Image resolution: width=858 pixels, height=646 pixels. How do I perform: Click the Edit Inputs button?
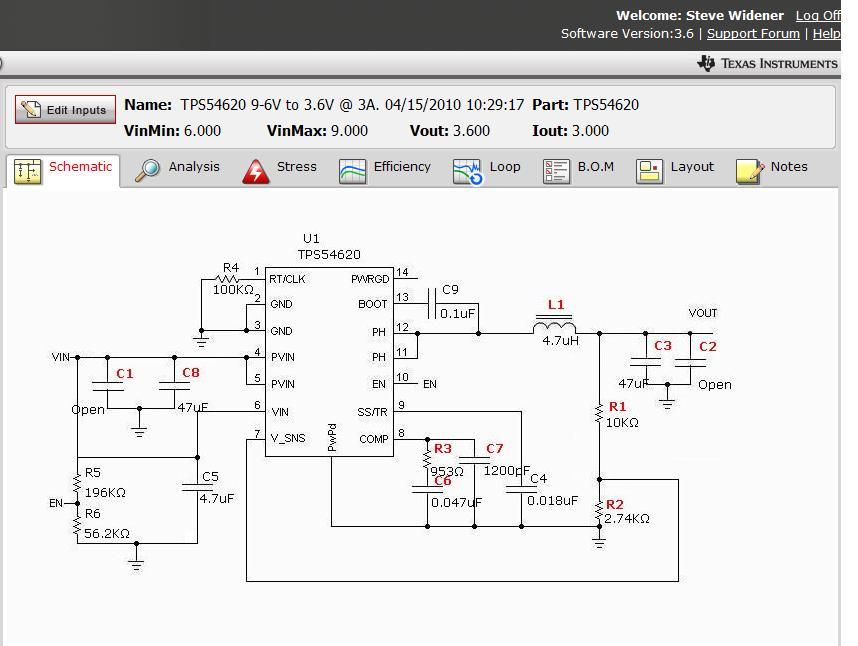(64, 110)
